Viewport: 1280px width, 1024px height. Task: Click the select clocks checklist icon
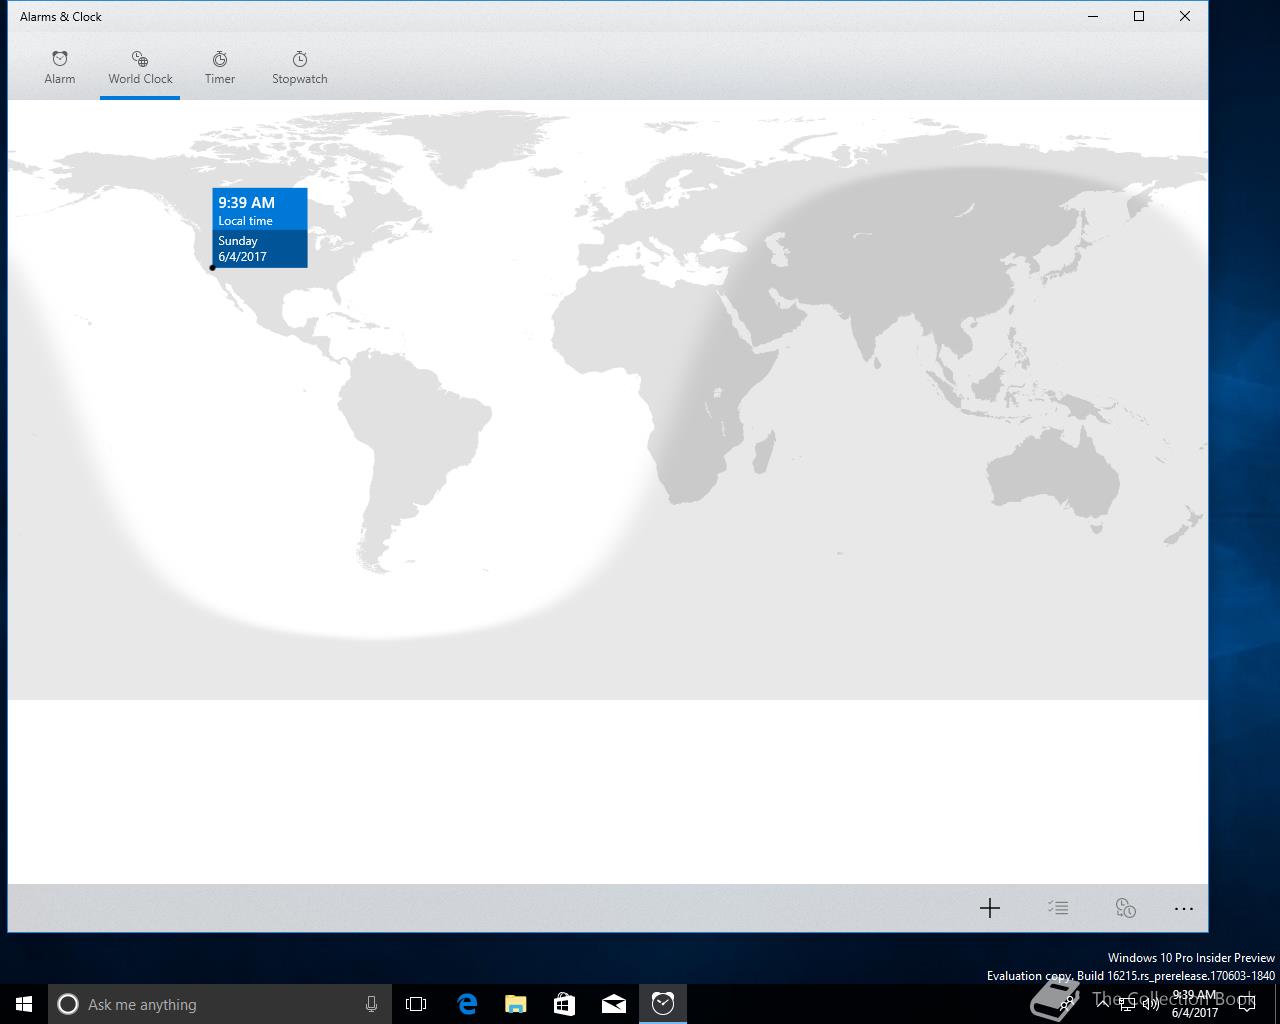point(1058,908)
